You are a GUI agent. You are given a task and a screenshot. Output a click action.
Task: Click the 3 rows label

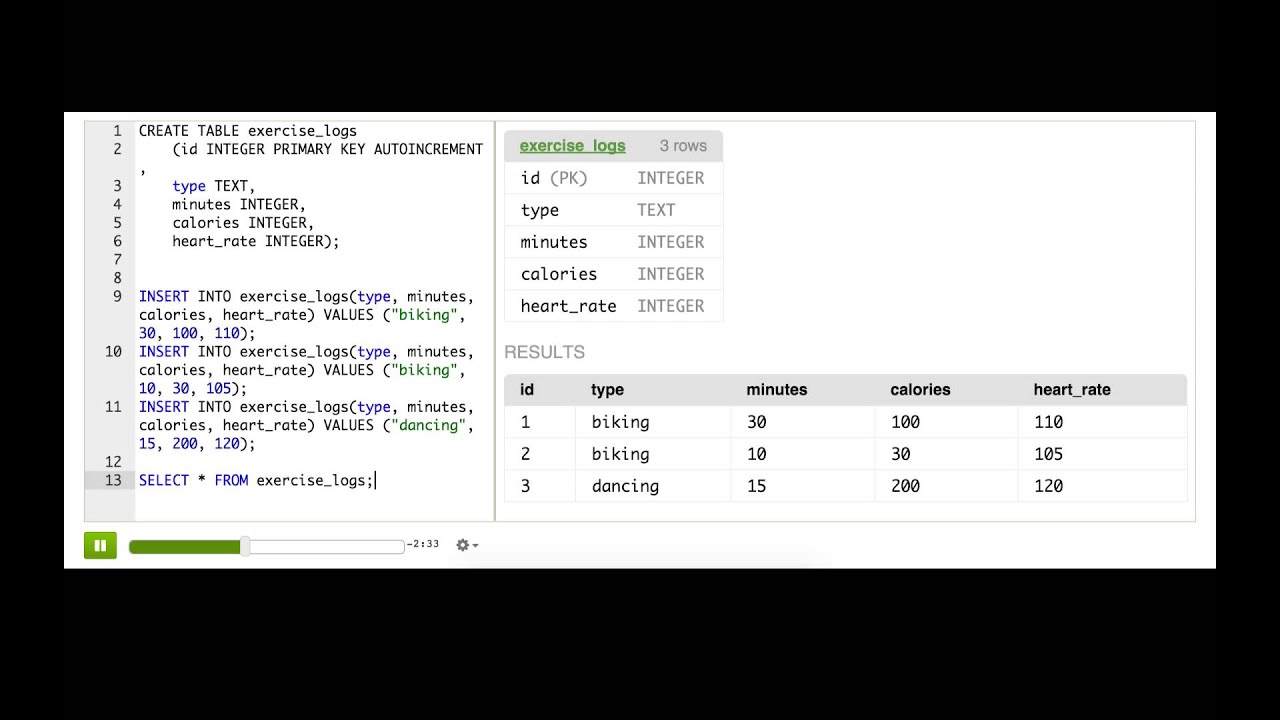(x=683, y=146)
